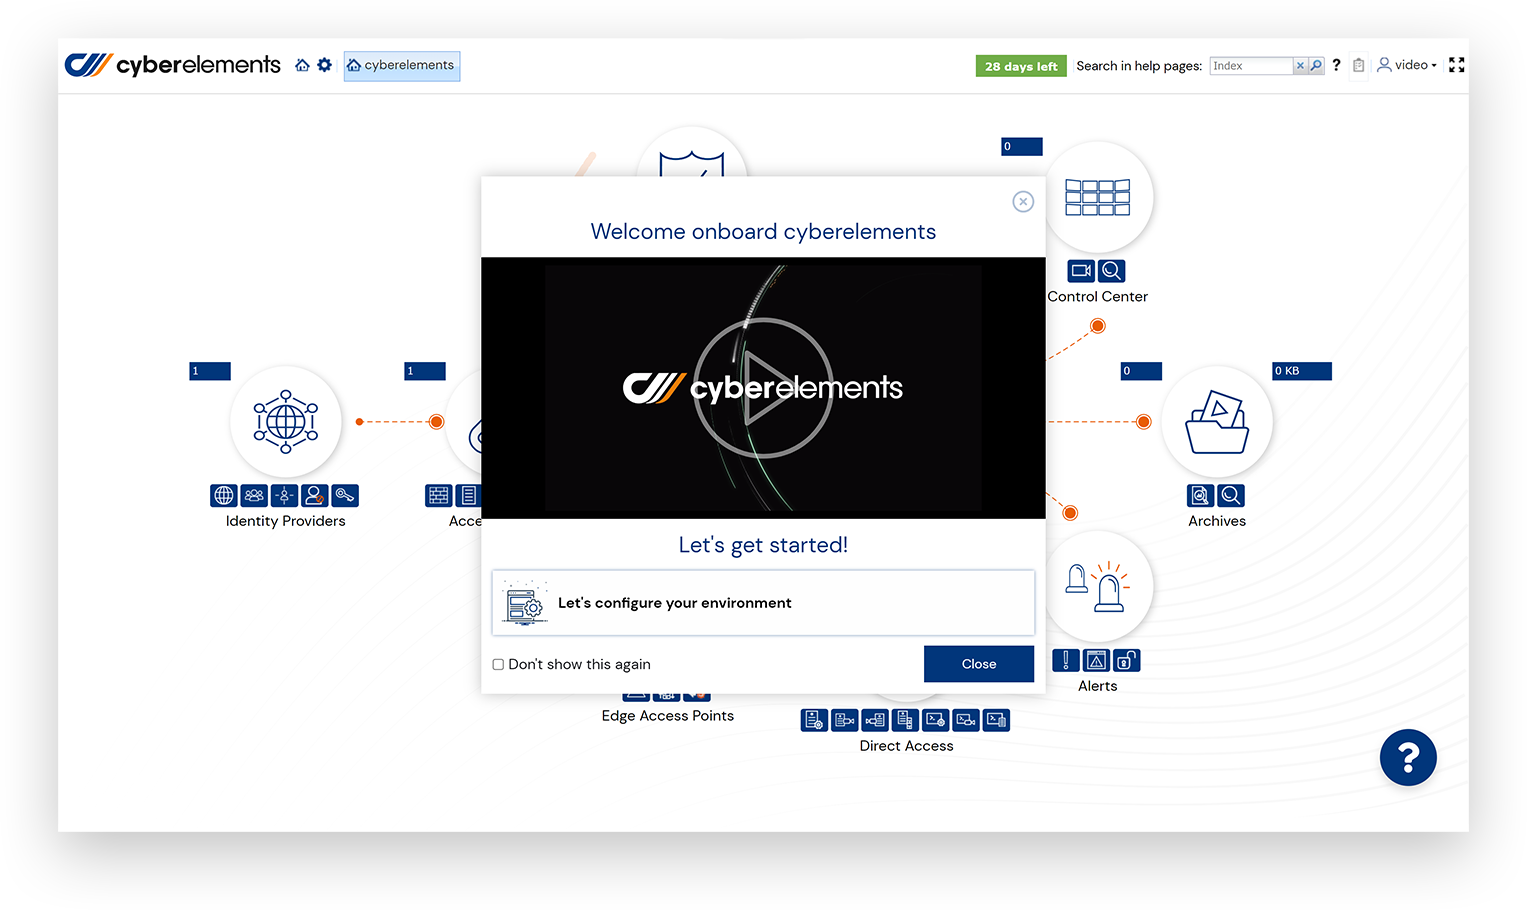Check the 28 days left trial indicator
The width and height of the screenshot is (1527, 910).
(1021, 65)
